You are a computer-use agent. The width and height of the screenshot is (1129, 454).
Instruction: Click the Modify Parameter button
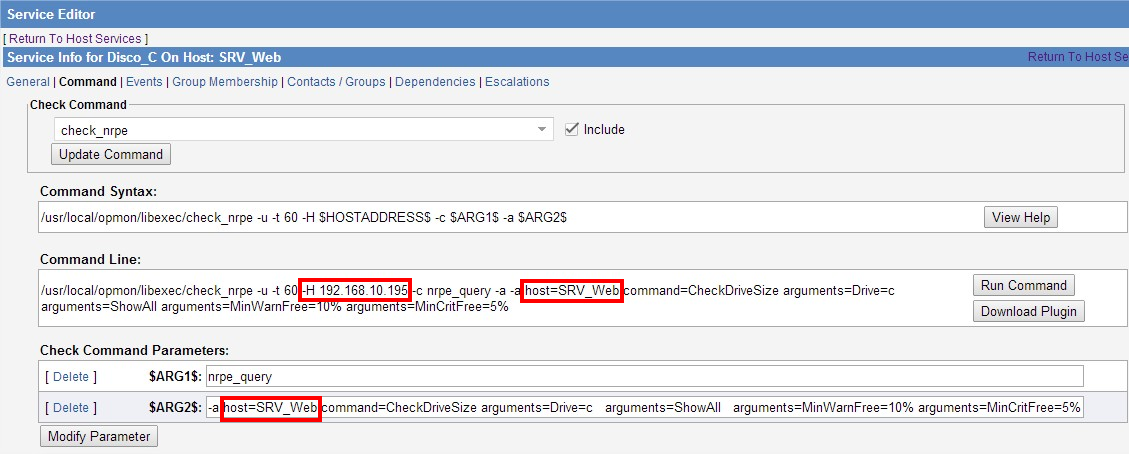click(x=99, y=436)
